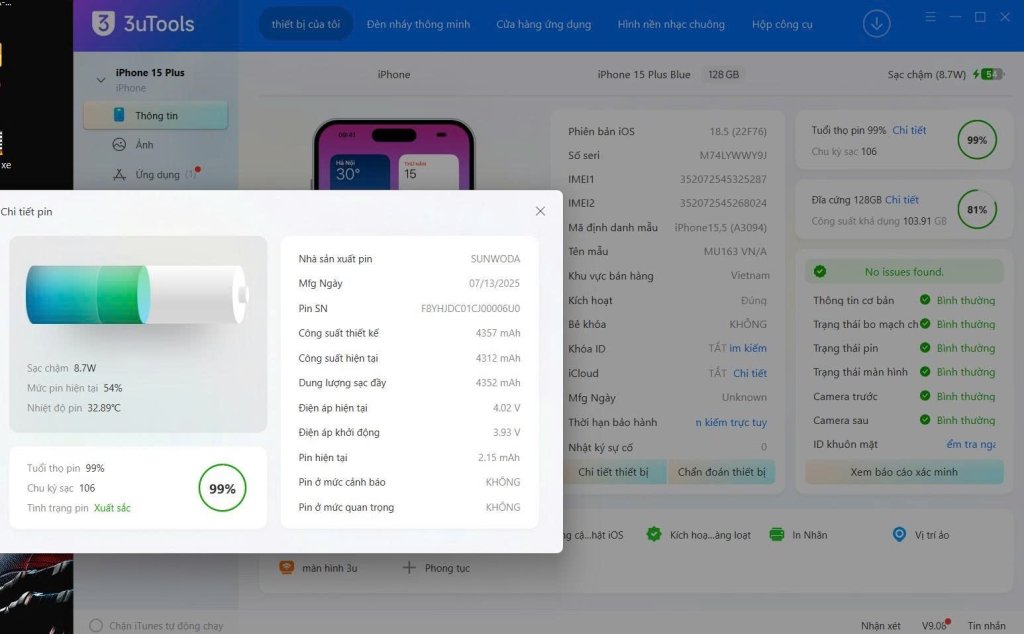
Task: Click the plus icon beside Phong tục
Action: click(409, 567)
